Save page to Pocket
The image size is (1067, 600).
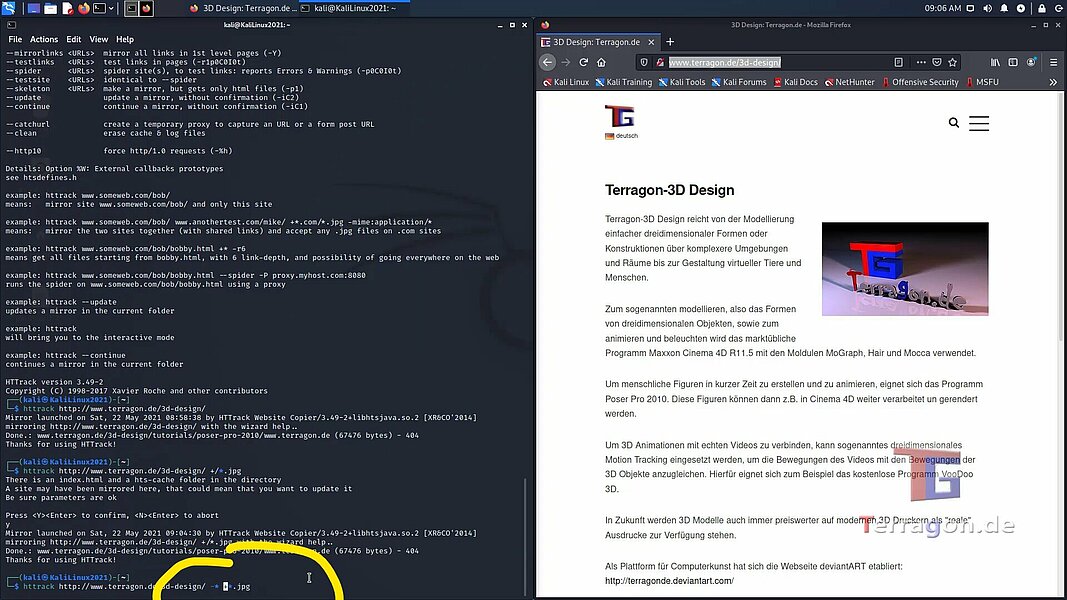coord(937,63)
